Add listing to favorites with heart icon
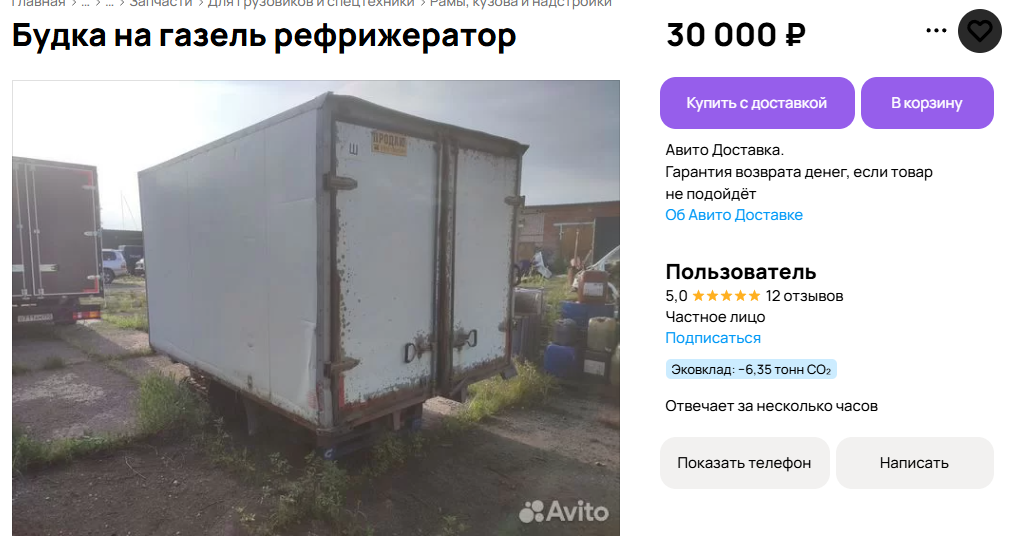The width and height of the screenshot is (1020, 543). coord(979,31)
